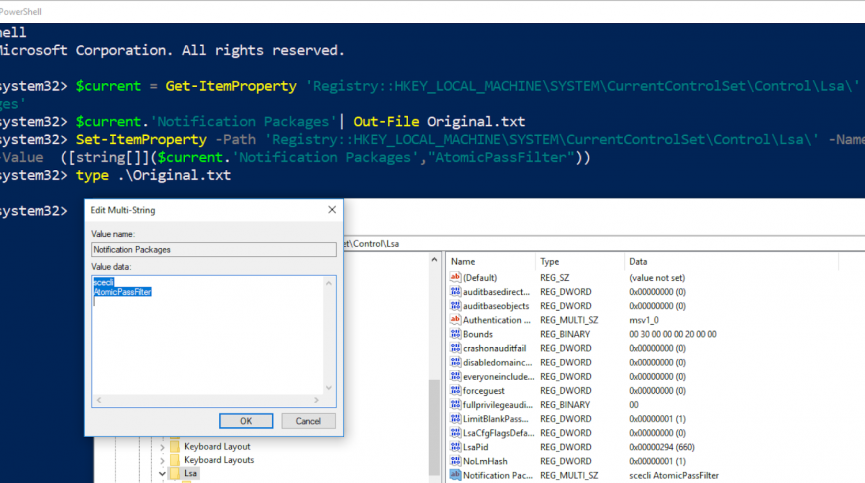865x483 pixels.
Task: Select the Authentication REG_MULTI_SZ value icon
Action: tap(455, 320)
